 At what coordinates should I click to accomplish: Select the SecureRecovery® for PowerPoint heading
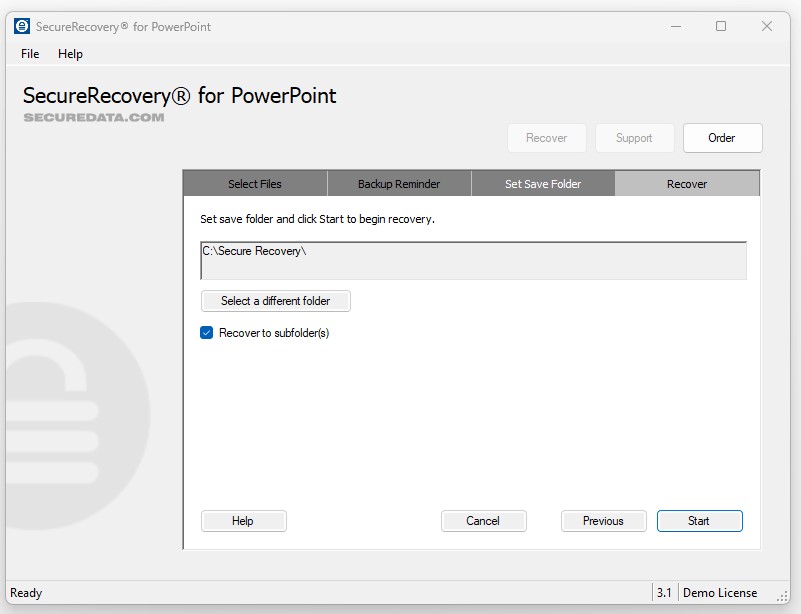pyautogui.click(x=178, y=95)
